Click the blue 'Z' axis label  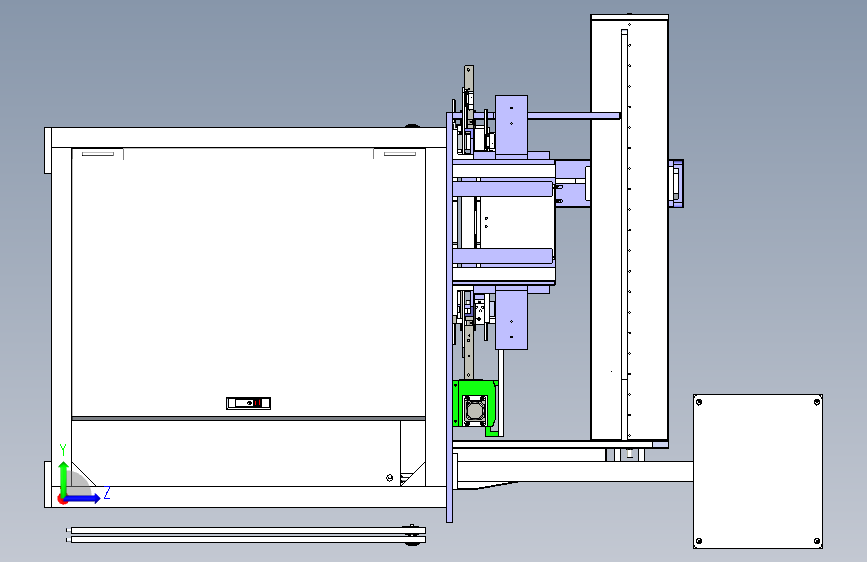point(107,492)
